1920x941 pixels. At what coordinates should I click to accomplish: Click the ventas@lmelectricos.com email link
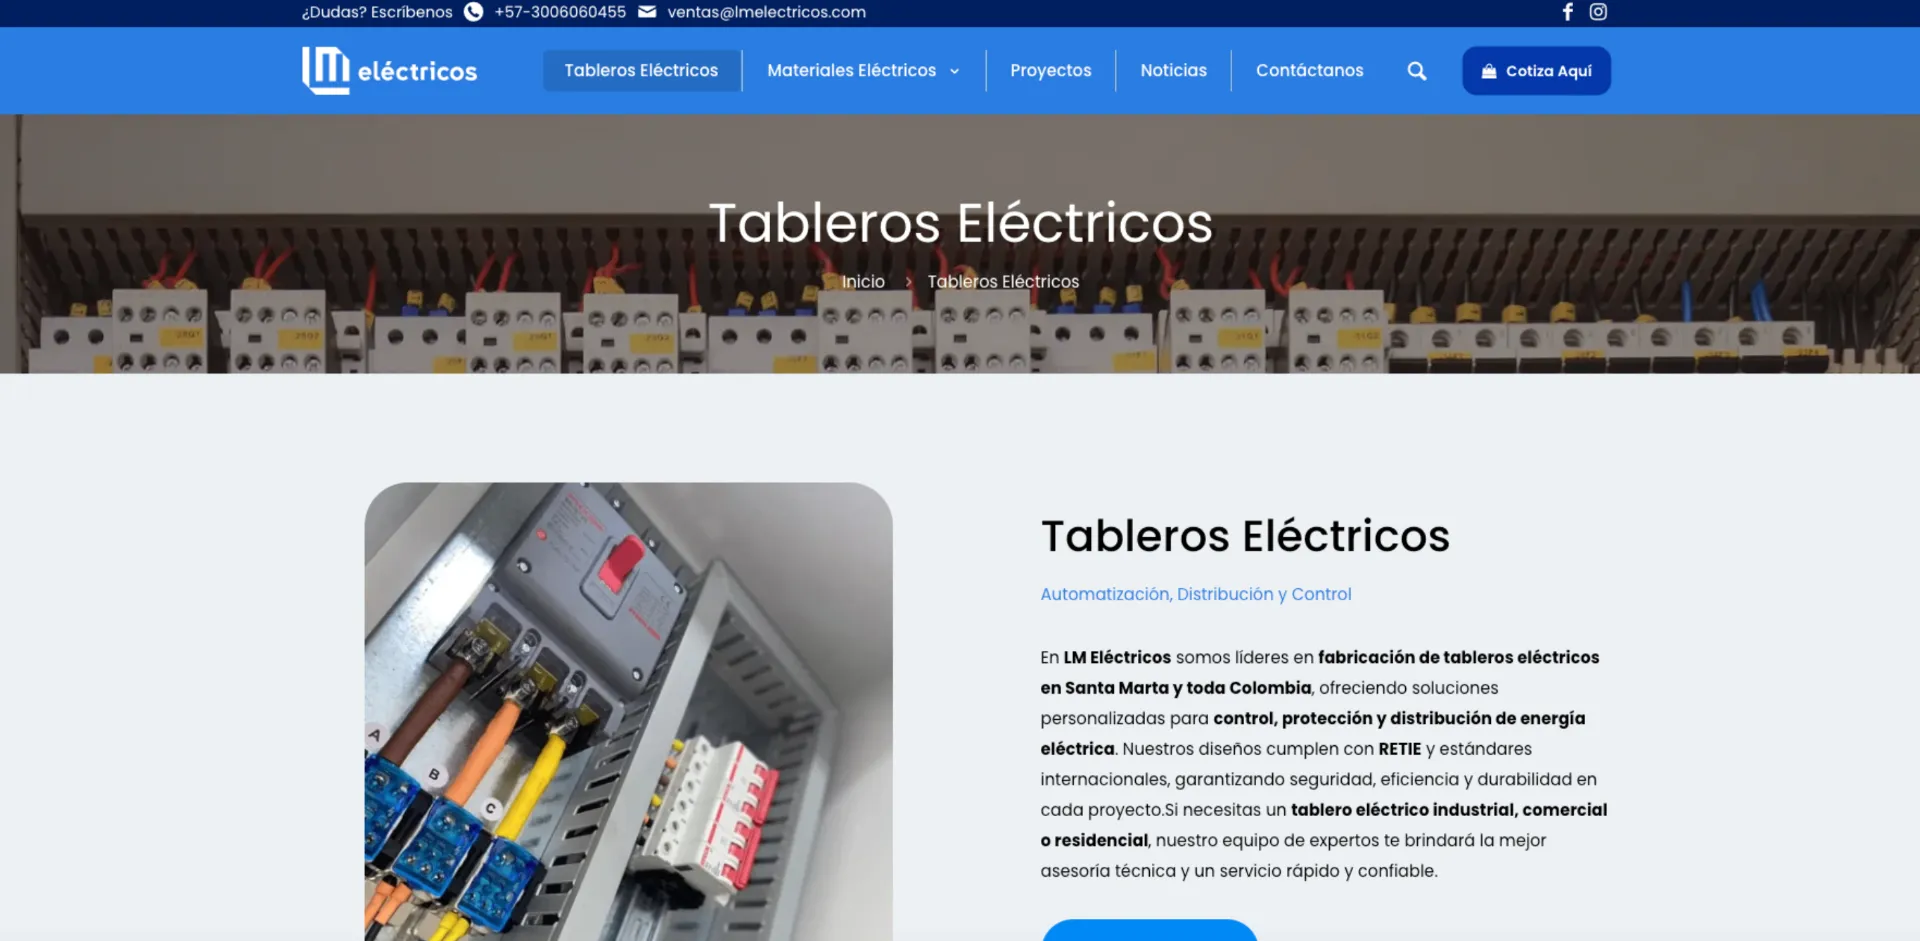click(766, 12)
